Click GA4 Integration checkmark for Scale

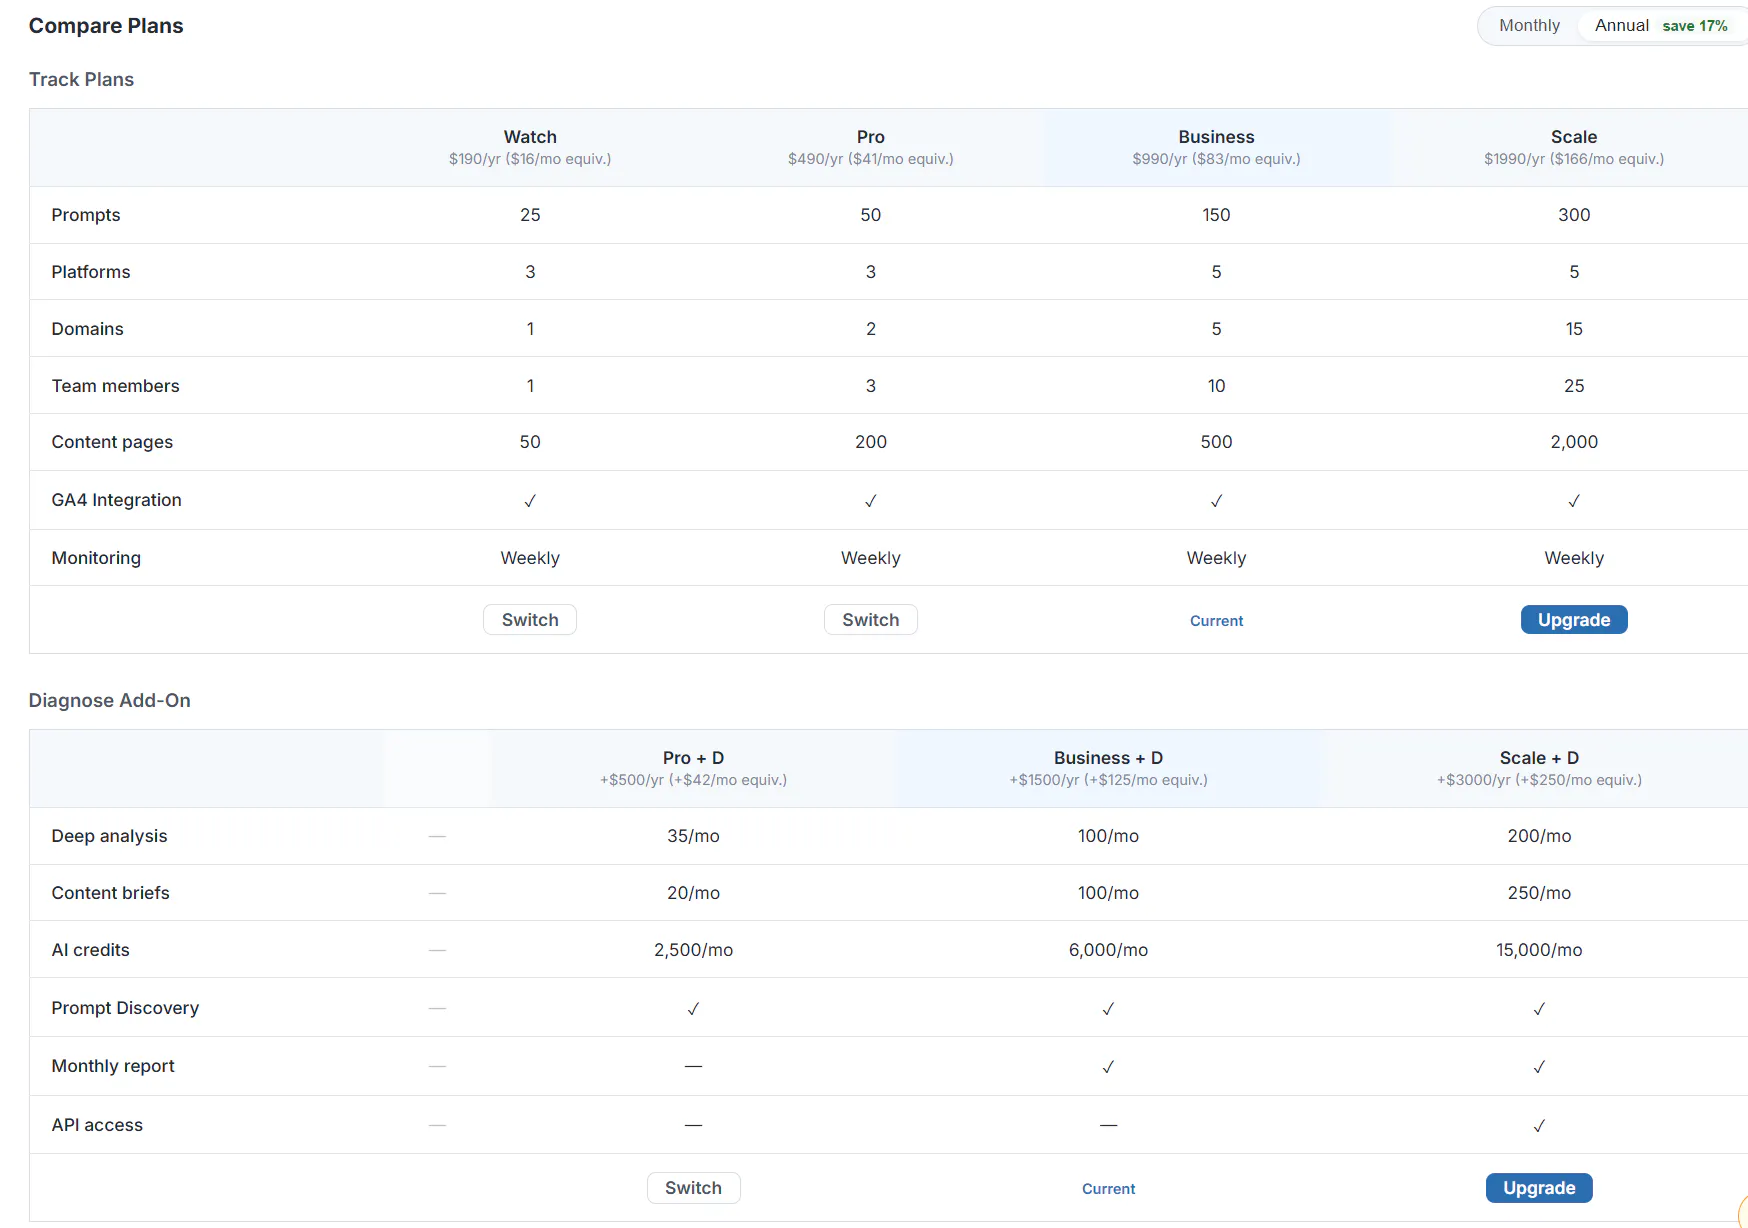point(1574,501)
